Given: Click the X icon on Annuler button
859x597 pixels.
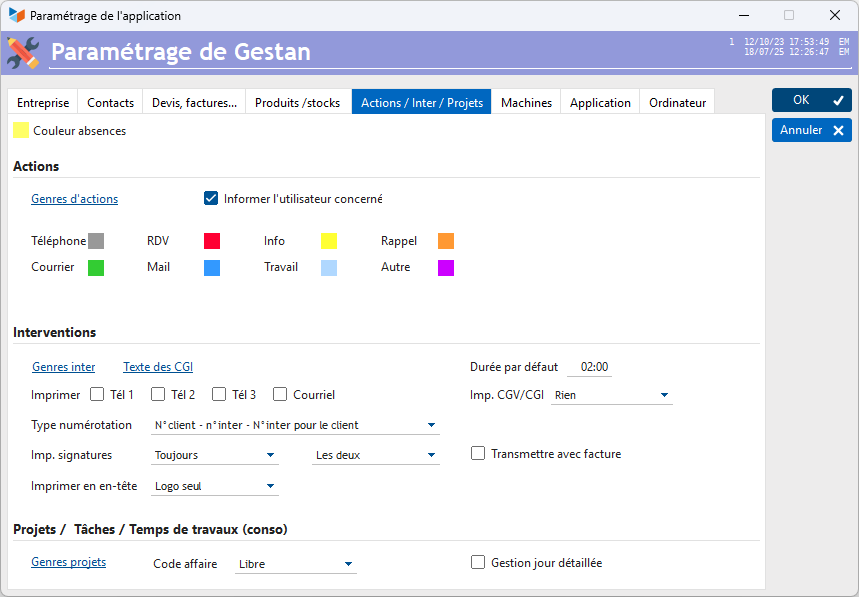Looking at the screenshot, I should point(838,130).
